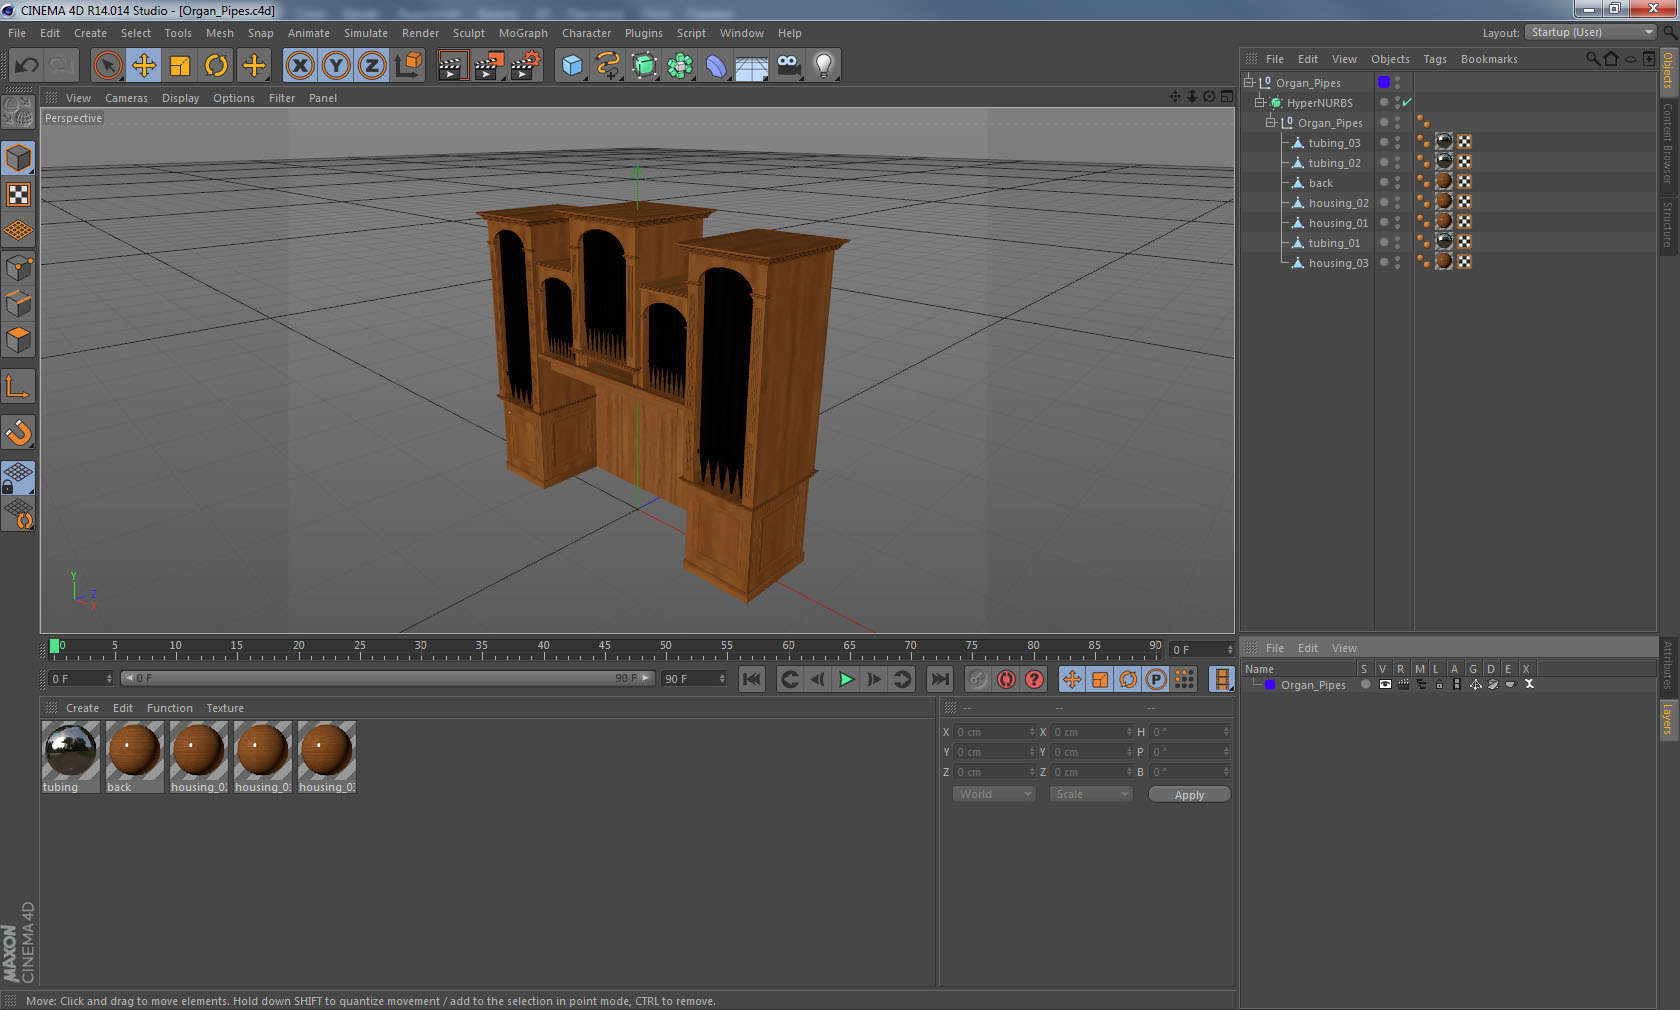
Task: Select the Live Selection tool
Action: (108, 66)
